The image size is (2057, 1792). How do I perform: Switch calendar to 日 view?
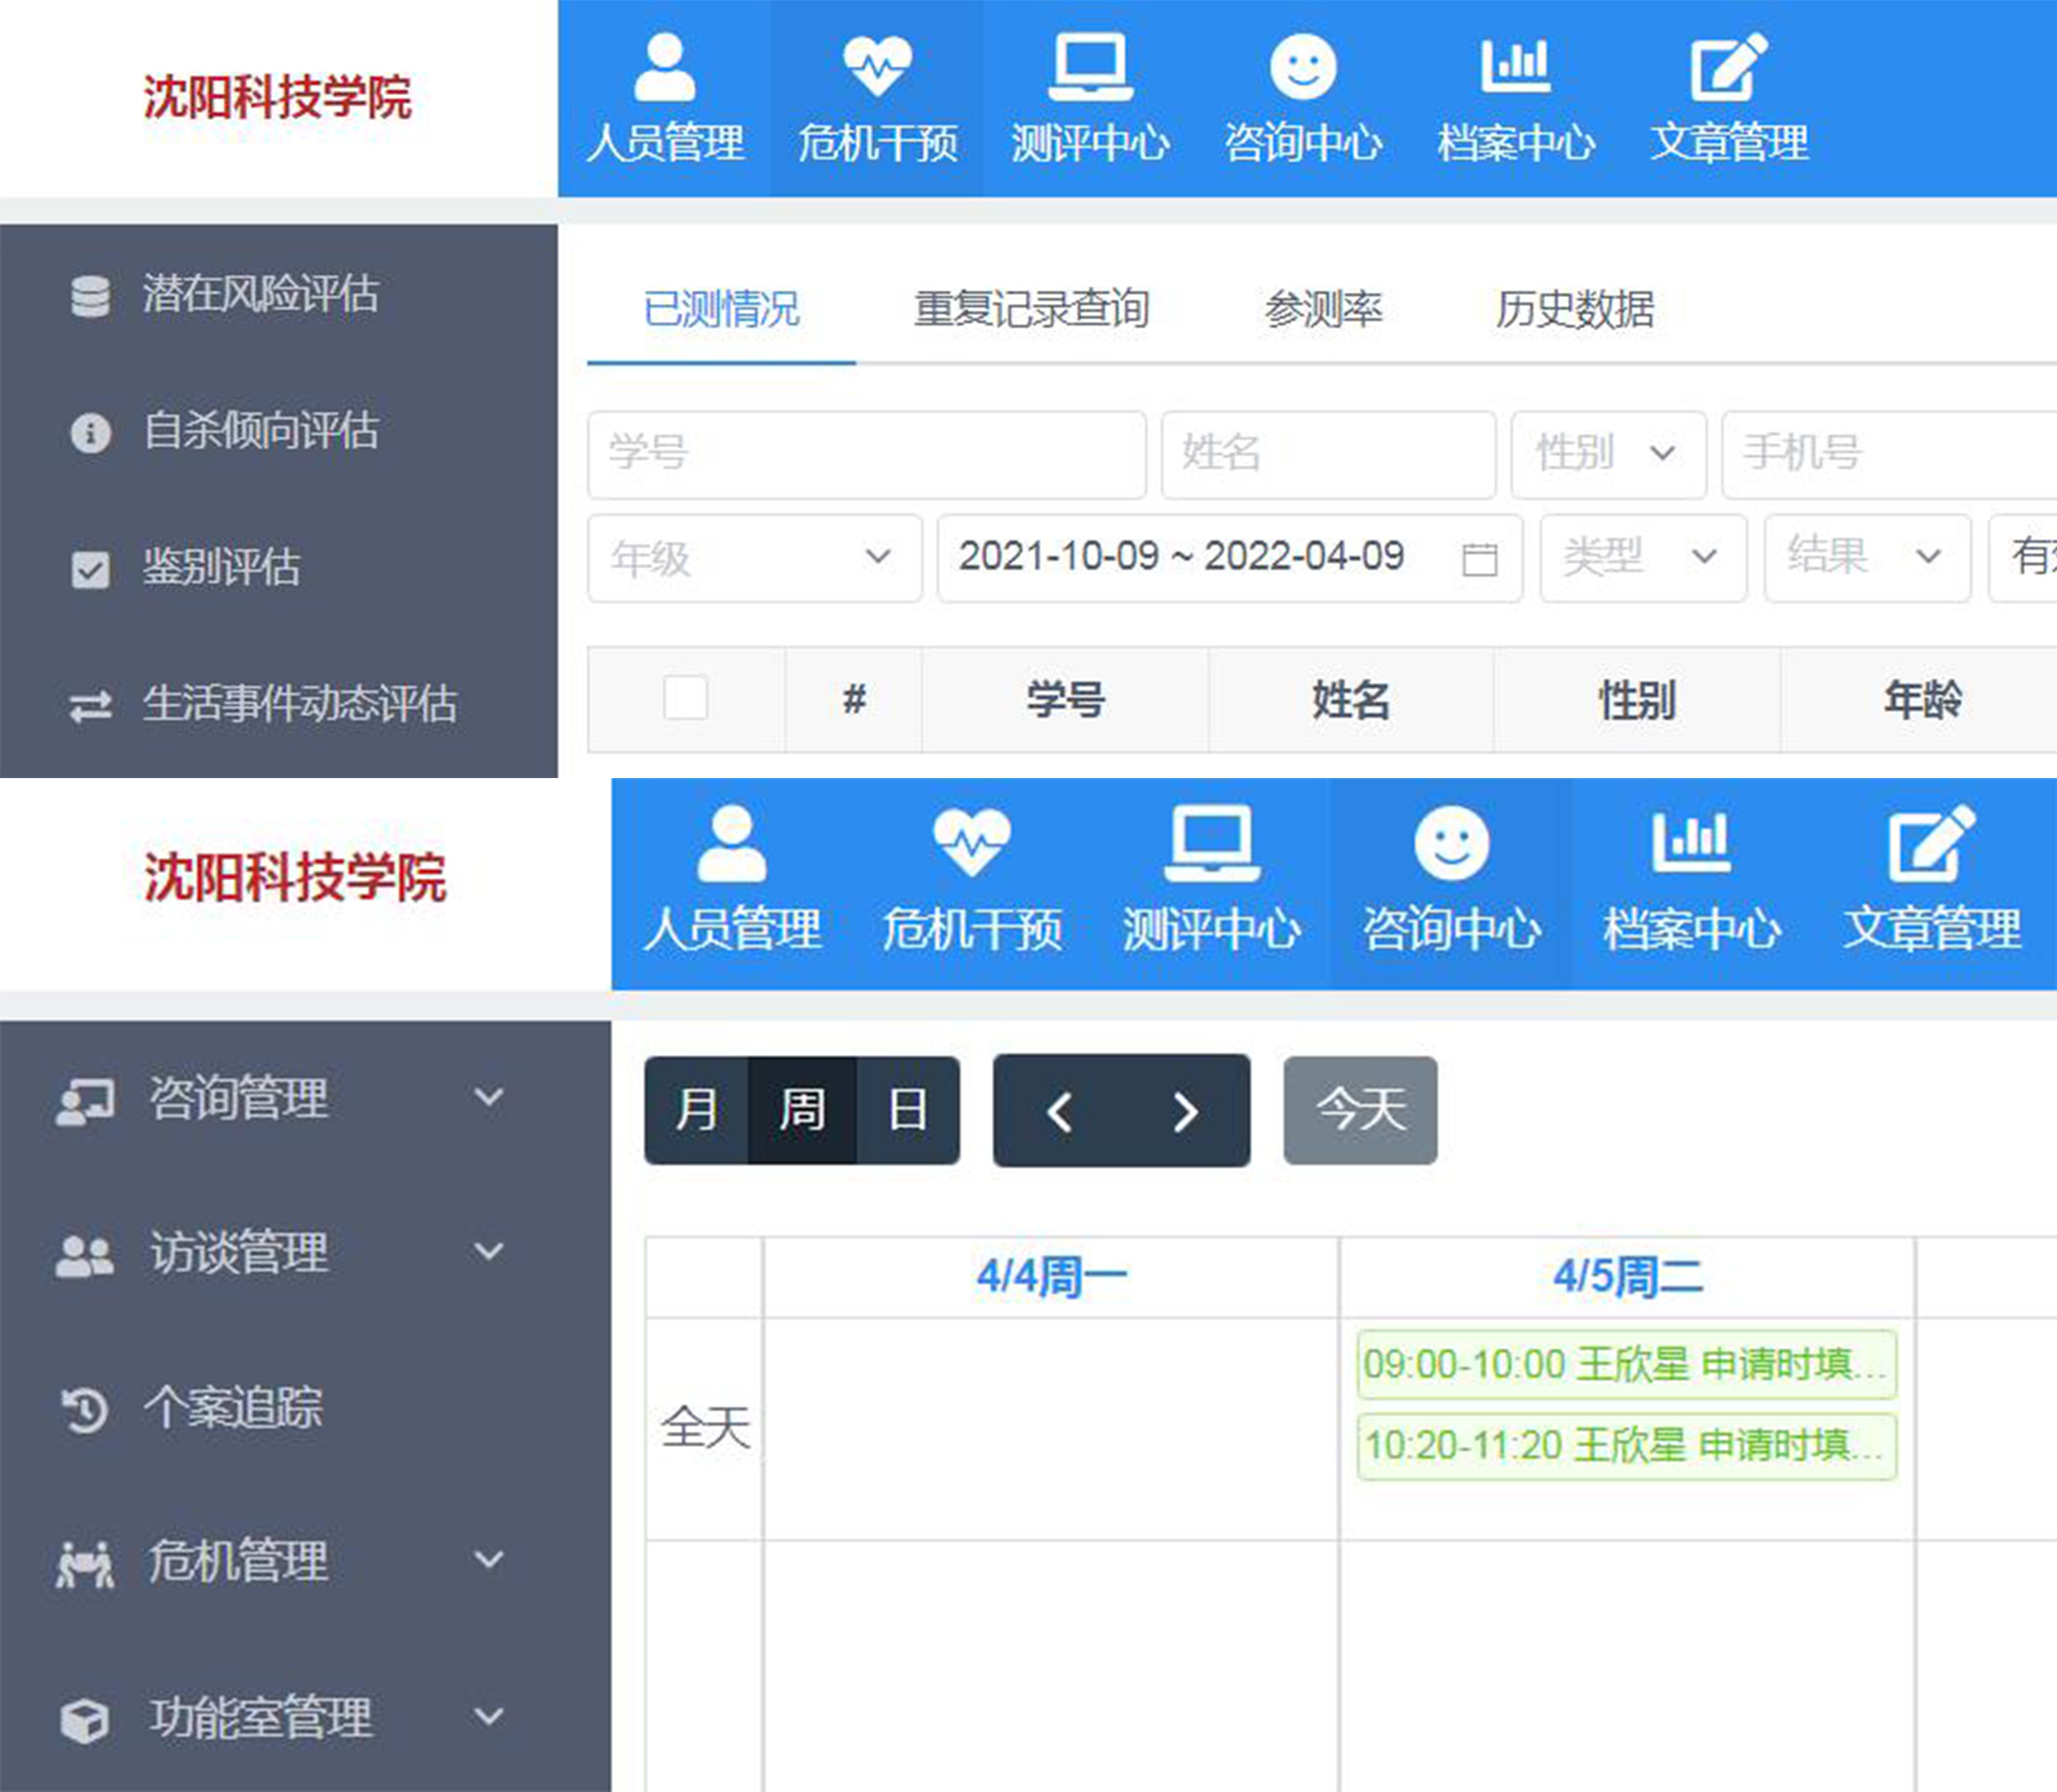(908, 1110)
